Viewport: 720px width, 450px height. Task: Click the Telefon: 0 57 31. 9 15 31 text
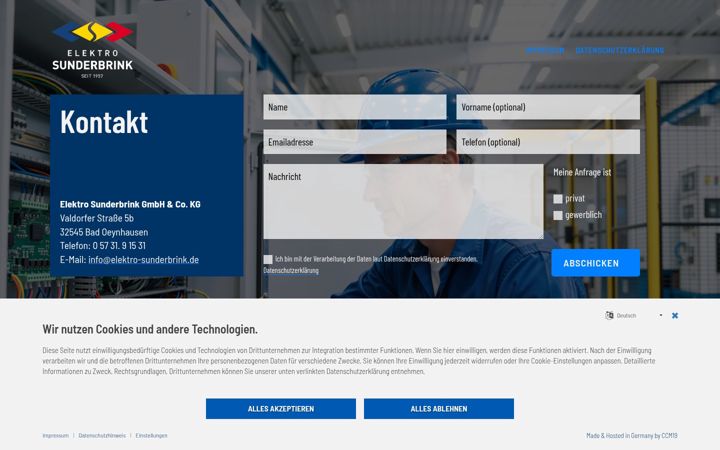click(103, 246)
